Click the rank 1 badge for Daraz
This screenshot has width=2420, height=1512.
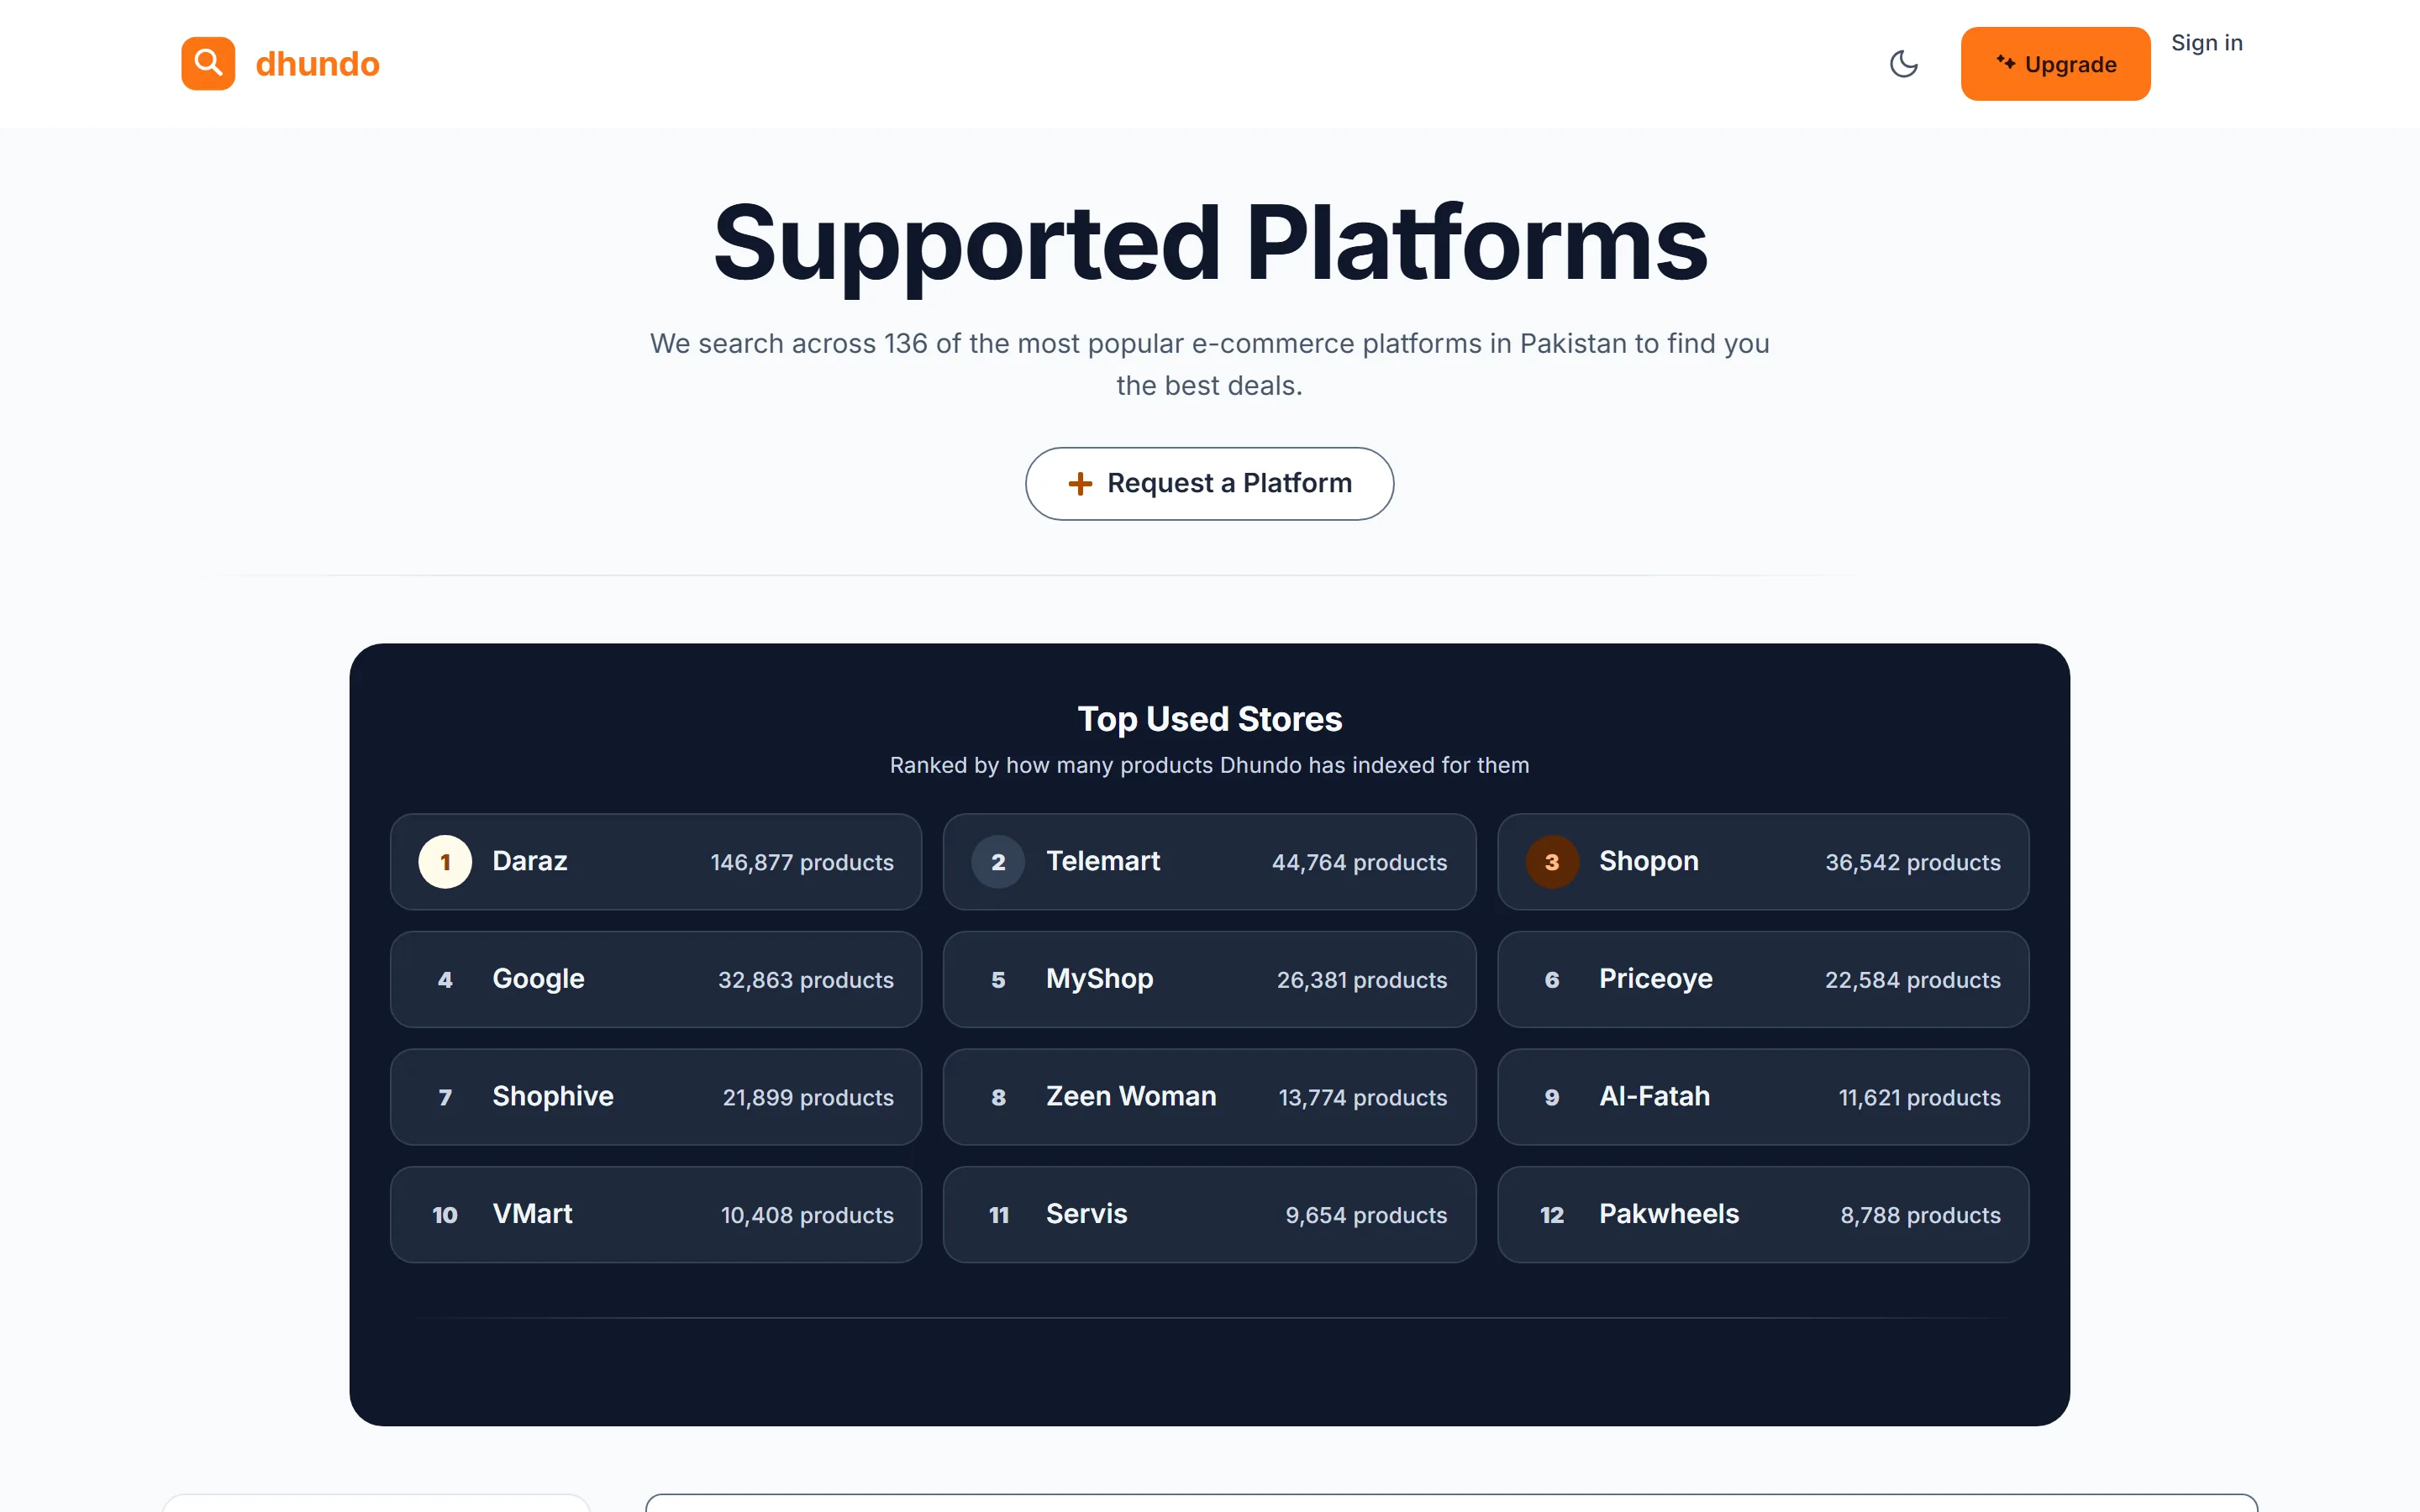pos(445,862)
